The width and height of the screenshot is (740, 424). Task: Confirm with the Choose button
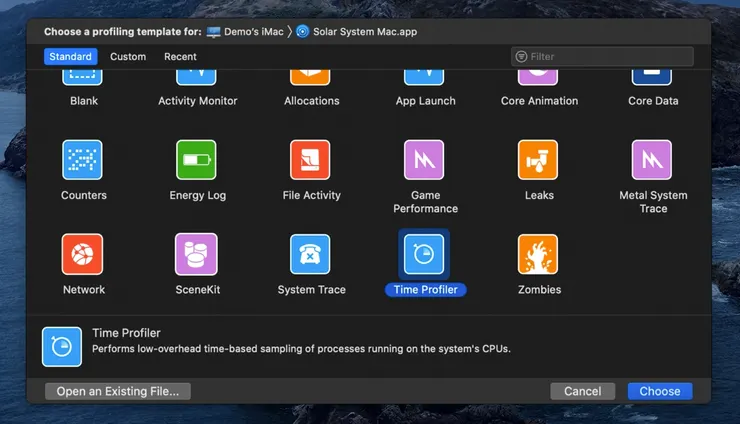tap(660, 391)
